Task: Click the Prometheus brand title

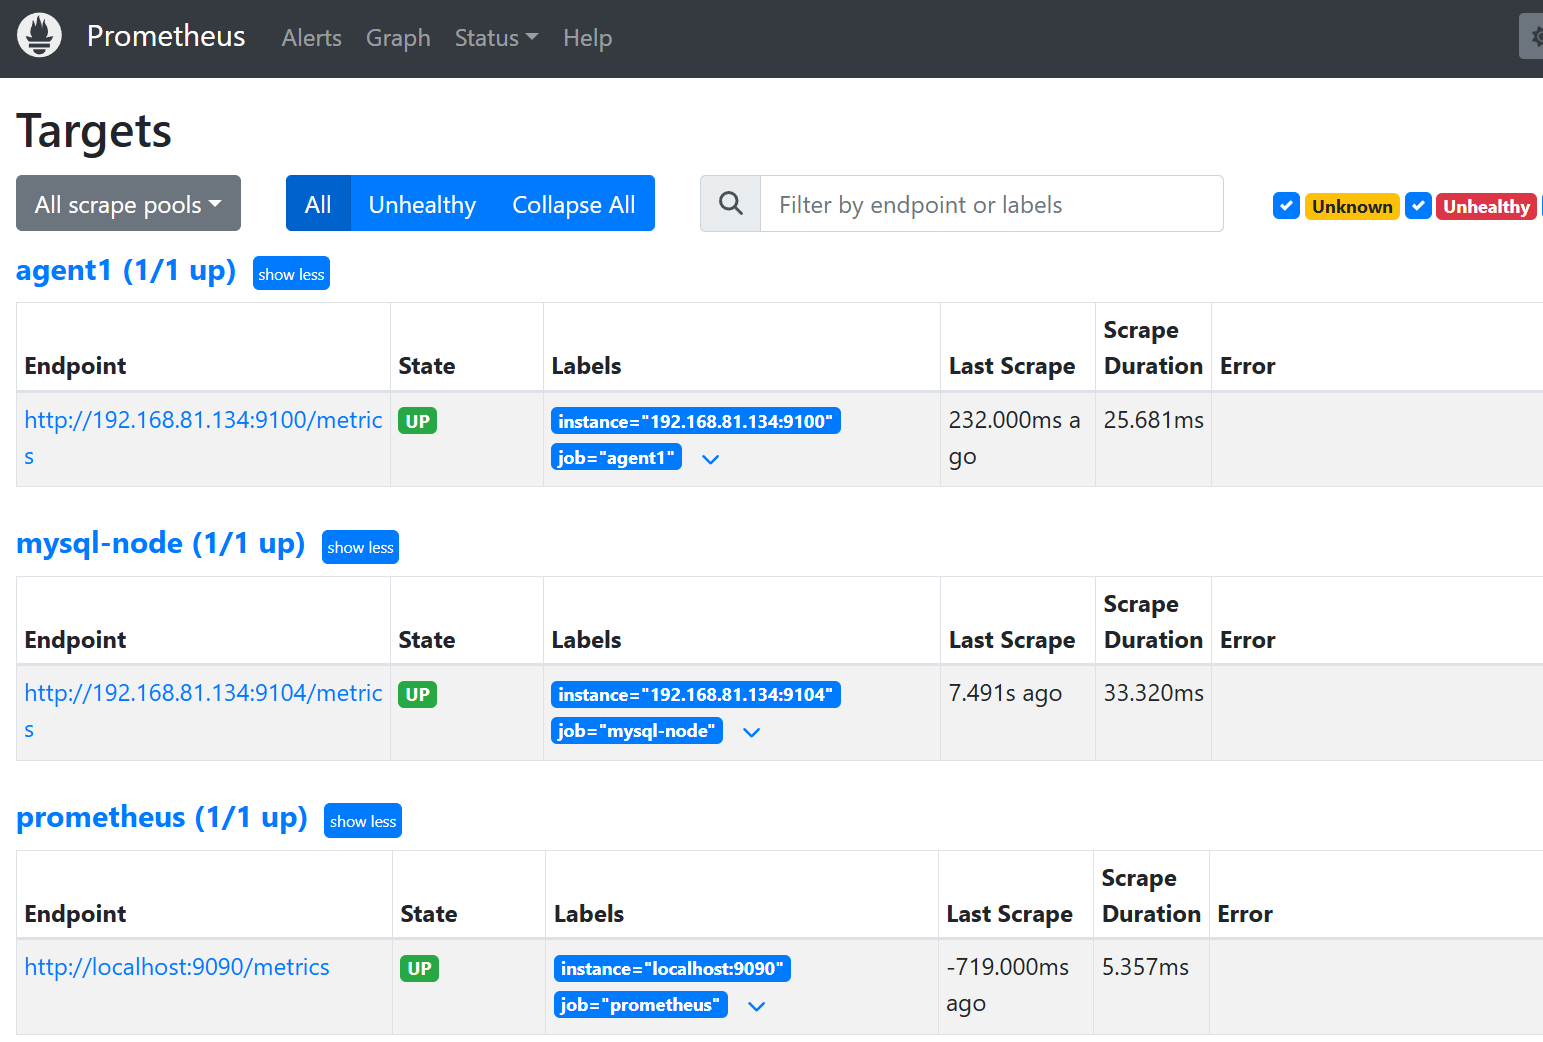Action: [166, 36]
